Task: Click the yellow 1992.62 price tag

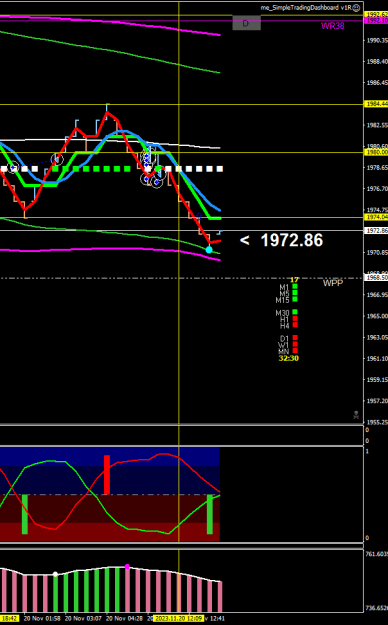Action: tap(376, 14)
